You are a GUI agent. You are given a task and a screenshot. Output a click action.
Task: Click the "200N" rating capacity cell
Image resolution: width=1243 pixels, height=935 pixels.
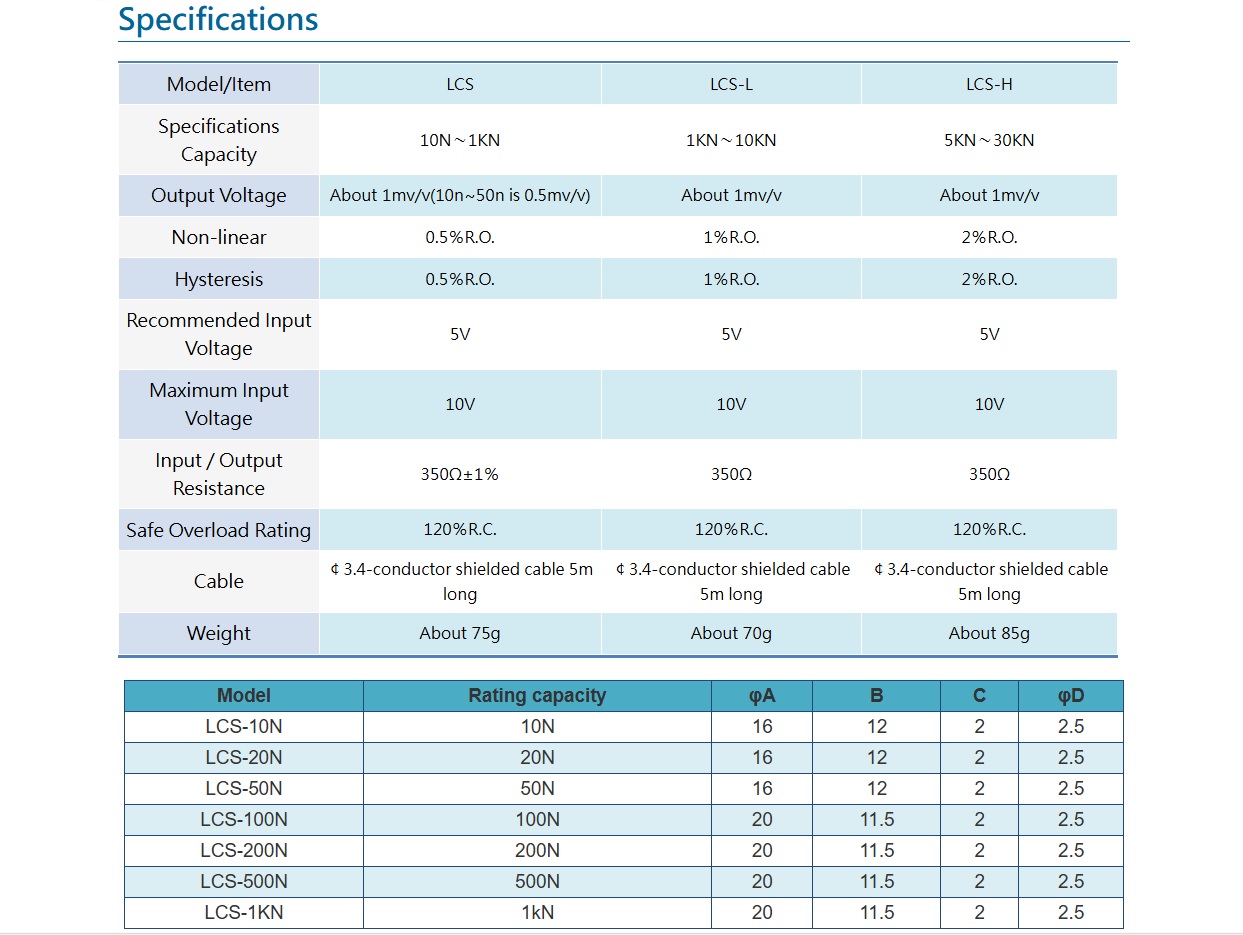coord(537,851)
